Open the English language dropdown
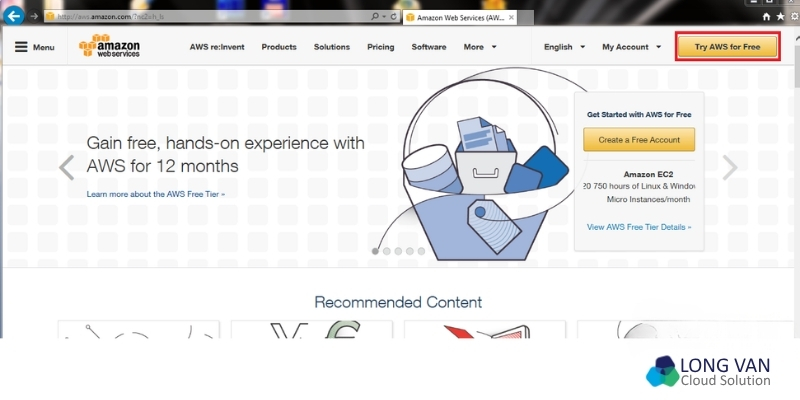Viewport: 800px width, 400px height. coord(564,47)
